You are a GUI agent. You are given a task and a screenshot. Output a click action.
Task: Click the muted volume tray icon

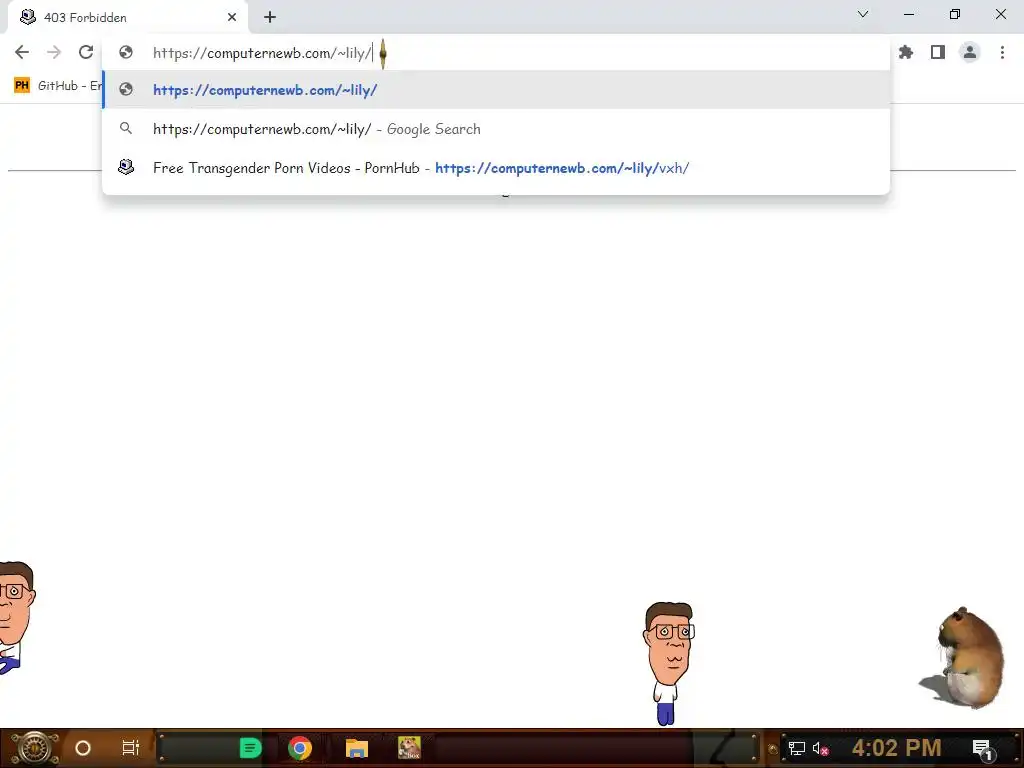tap(820, 749)
